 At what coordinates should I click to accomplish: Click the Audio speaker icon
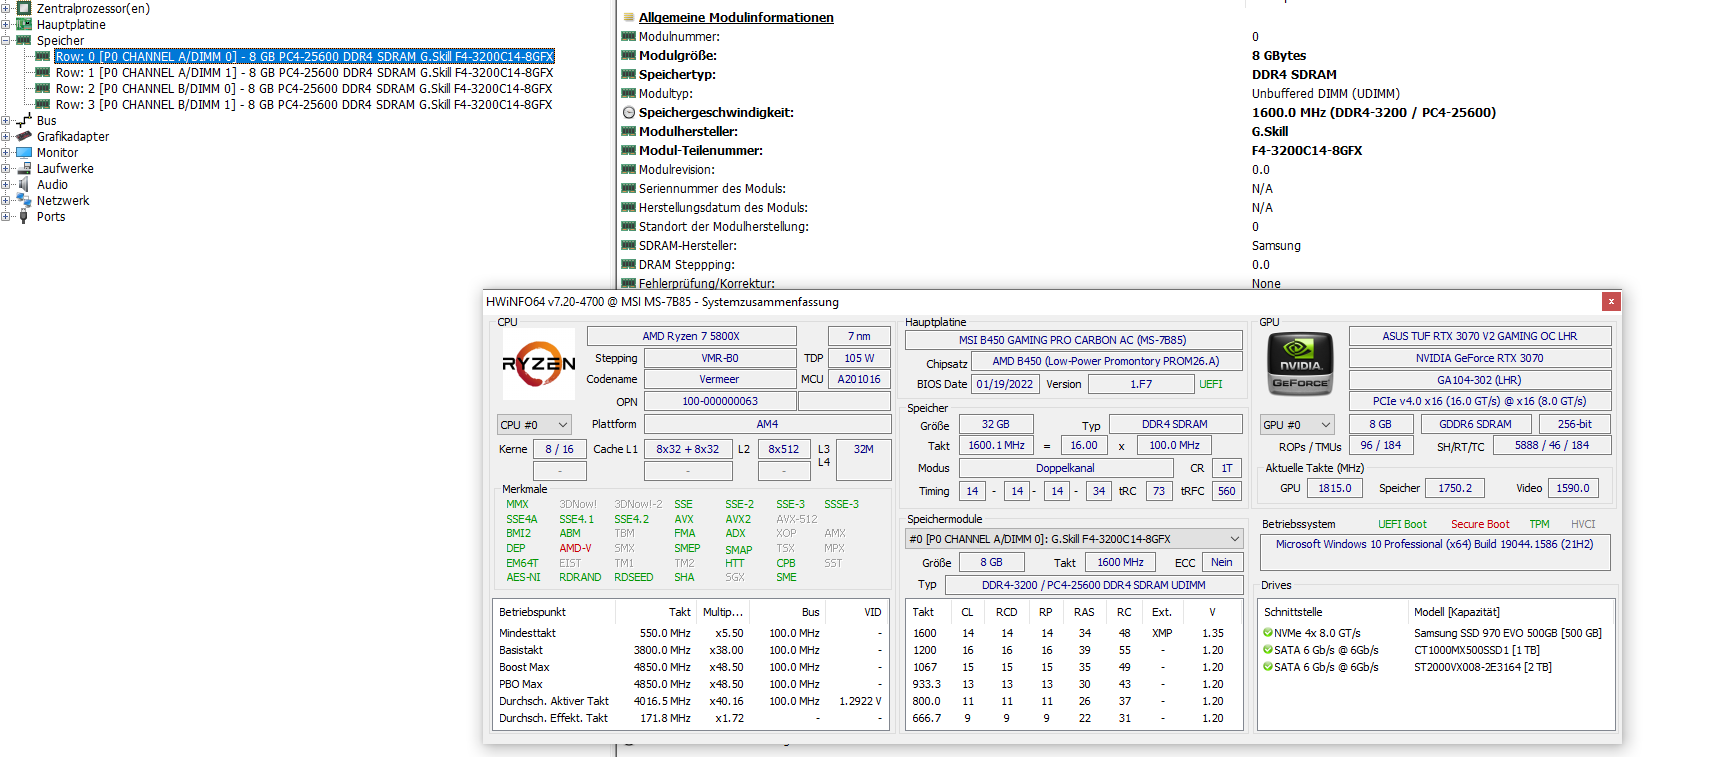tap(24, 184)
